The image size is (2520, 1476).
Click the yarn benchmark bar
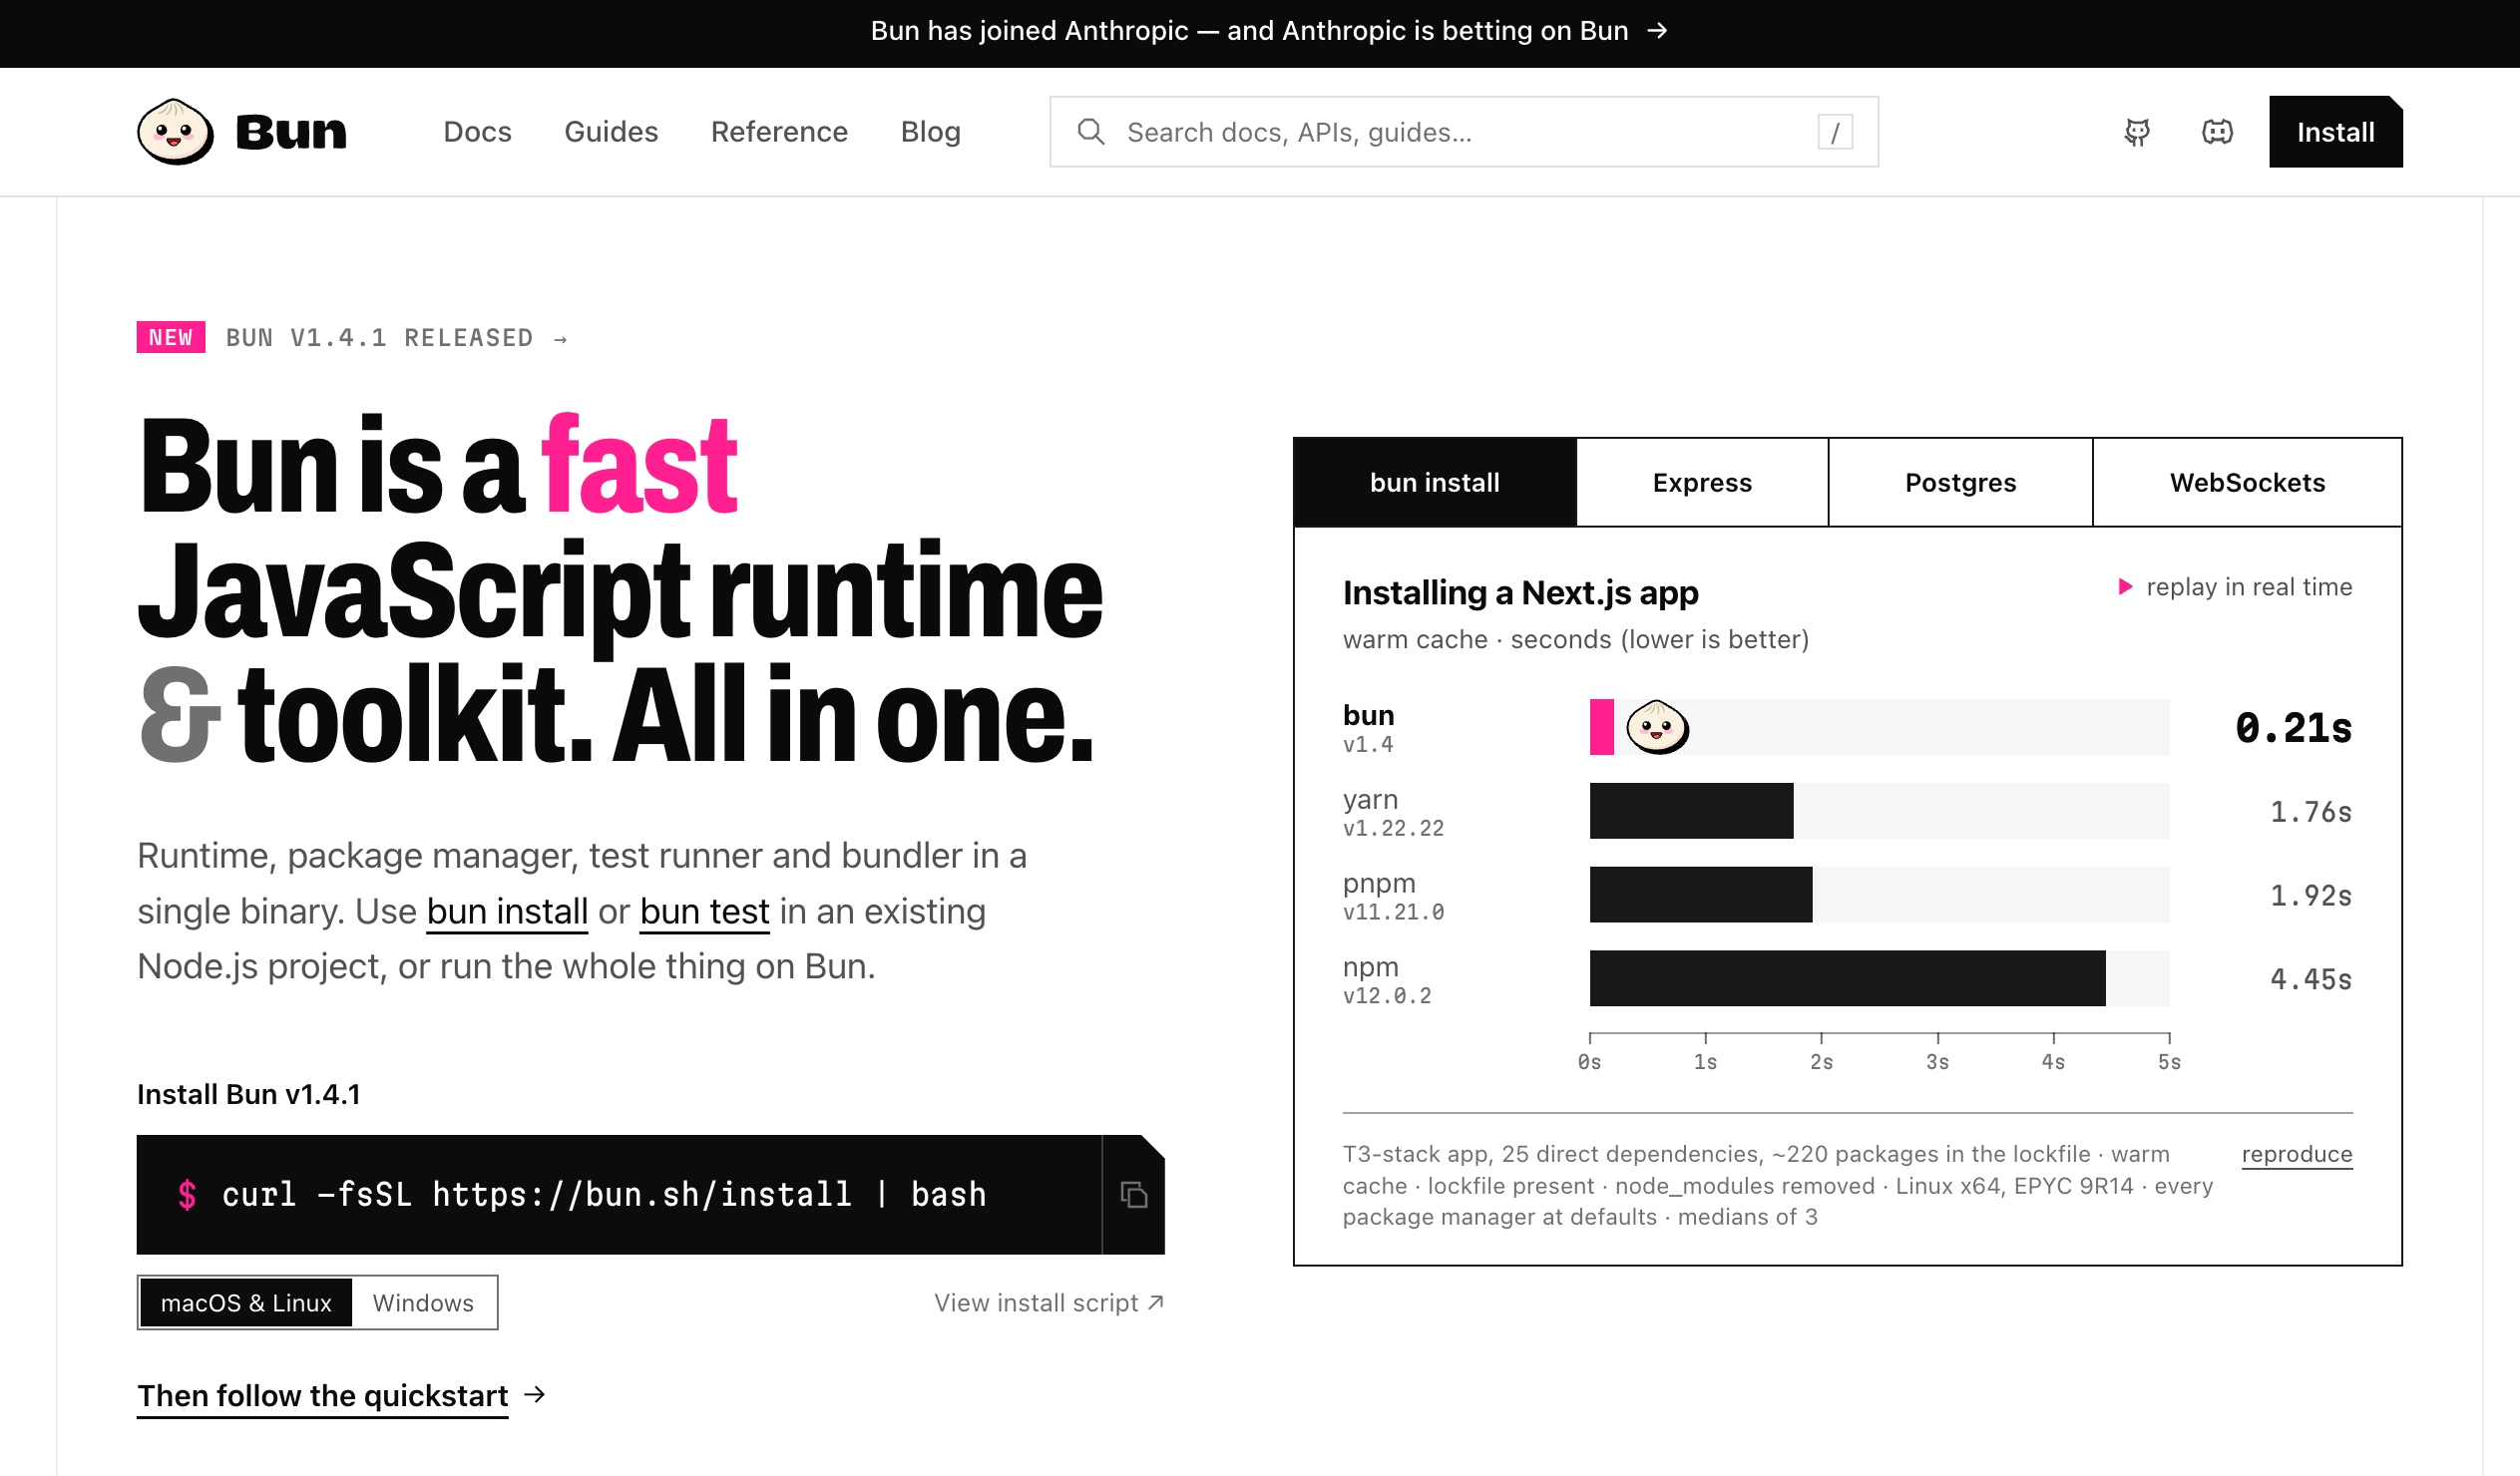tap(1691, 811)
